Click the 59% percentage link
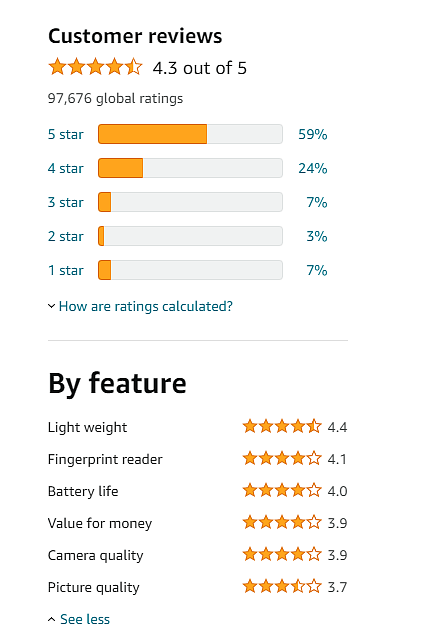The image size is (425, 641). tap(313, 134)
